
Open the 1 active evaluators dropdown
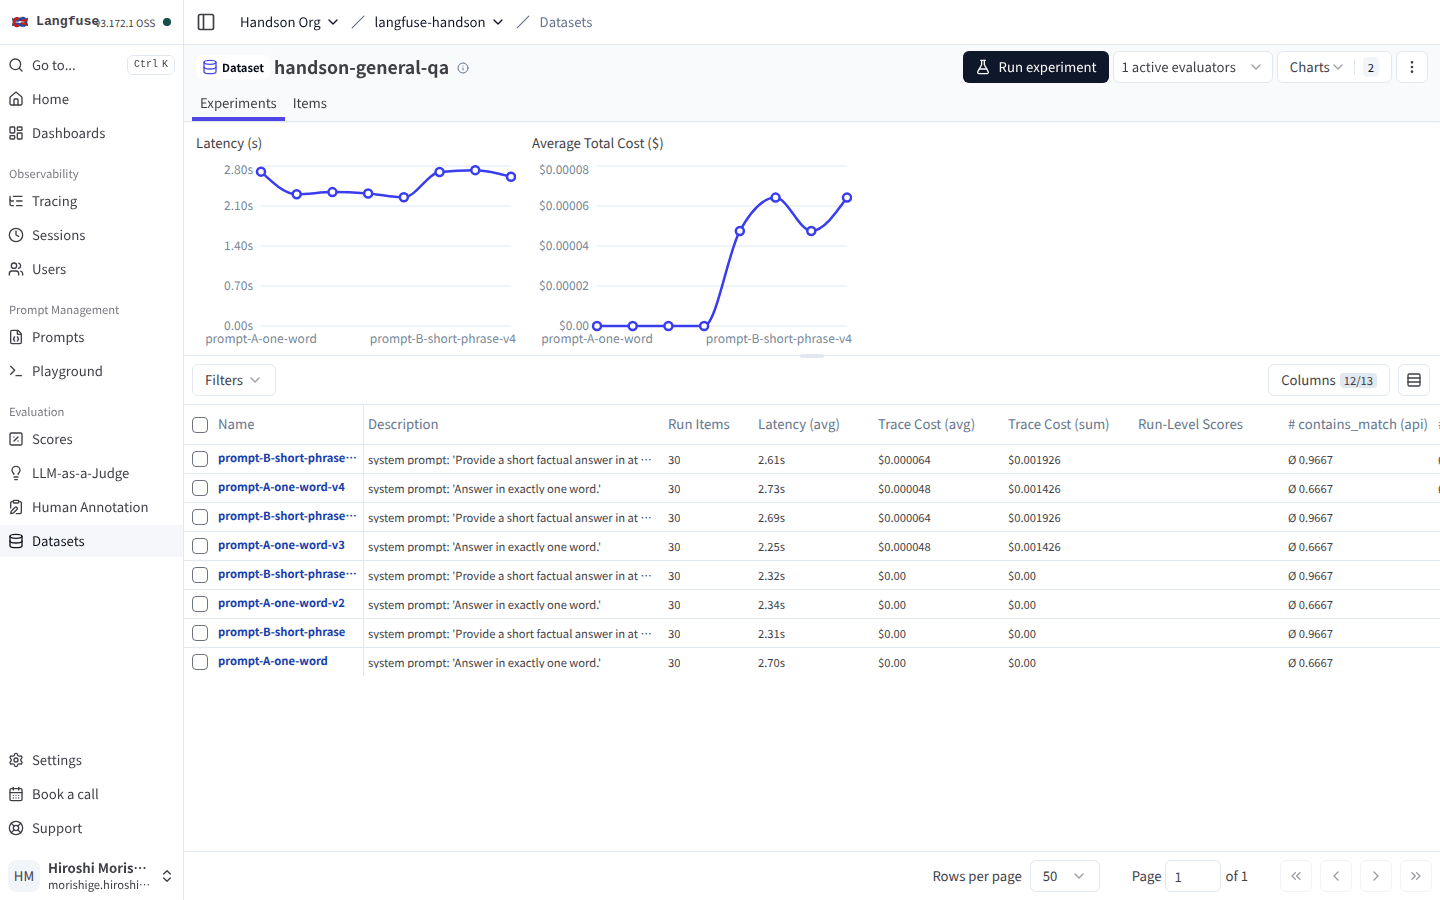tap(1192, 67)
